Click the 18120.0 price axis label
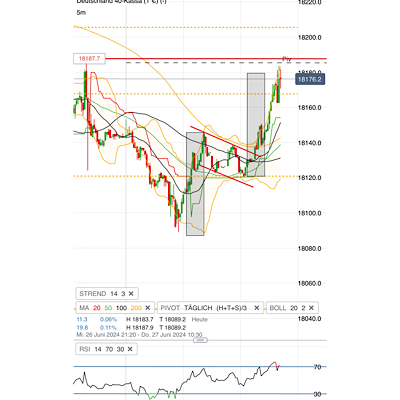Image resolution: width=400 pixels, height=400 pixels. [309, 178]
